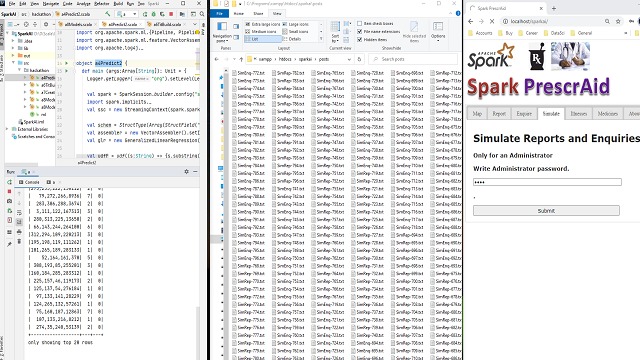
Task: Click the Project panel settings gear icon
Action: [x=46, y=24]
